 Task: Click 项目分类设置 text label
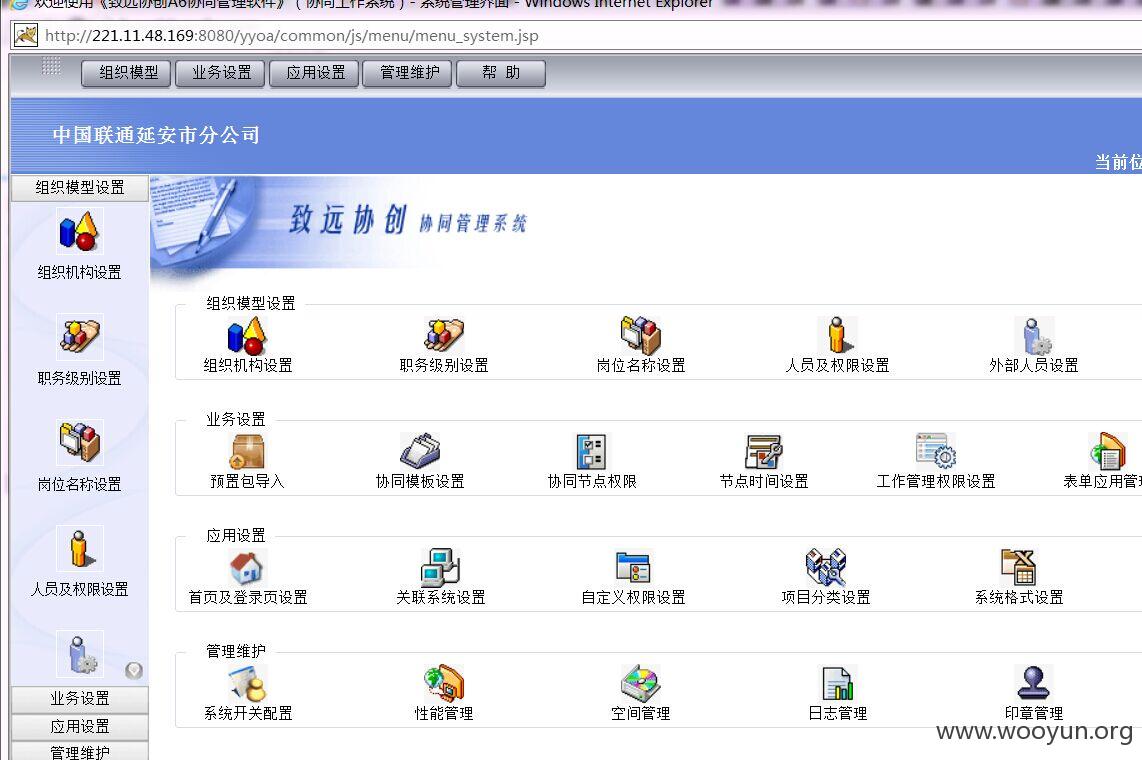point(826,598)
